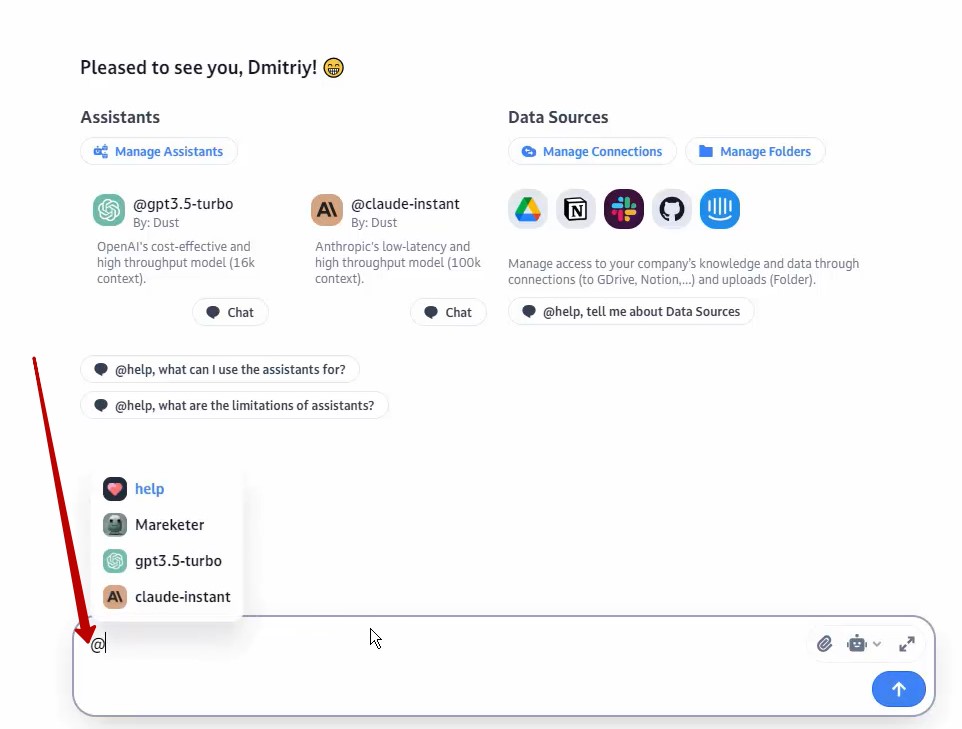Click the Notion data source icon

(576, 209)
